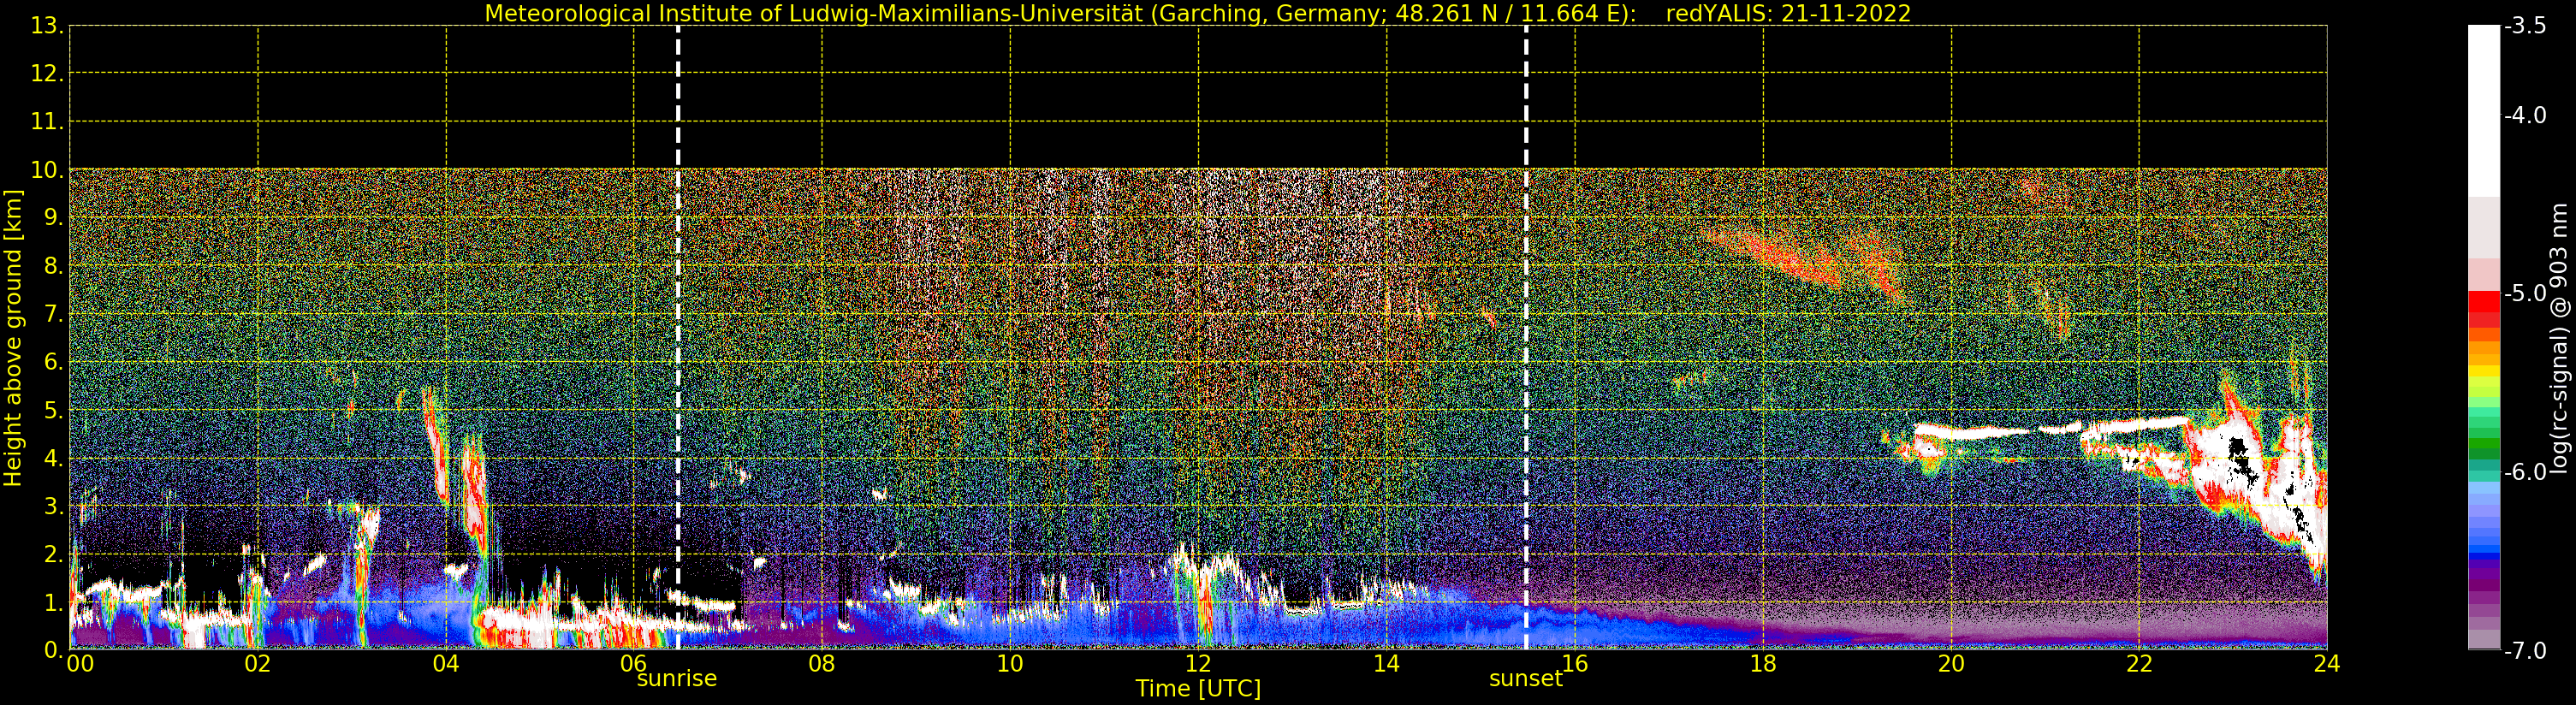The height and width of the screenshot is (705, 2576).
Task: Click the time tick label '10' on time axis
Action: click(x=1010, y=662)
